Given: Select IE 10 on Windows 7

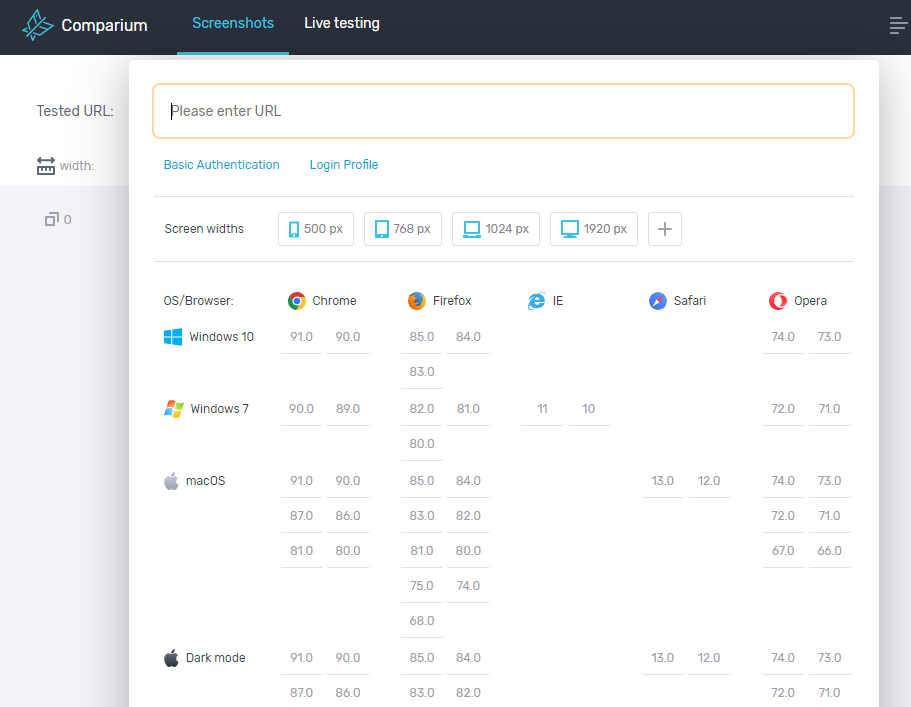Looking at the screenshot, I should [589, 409].
